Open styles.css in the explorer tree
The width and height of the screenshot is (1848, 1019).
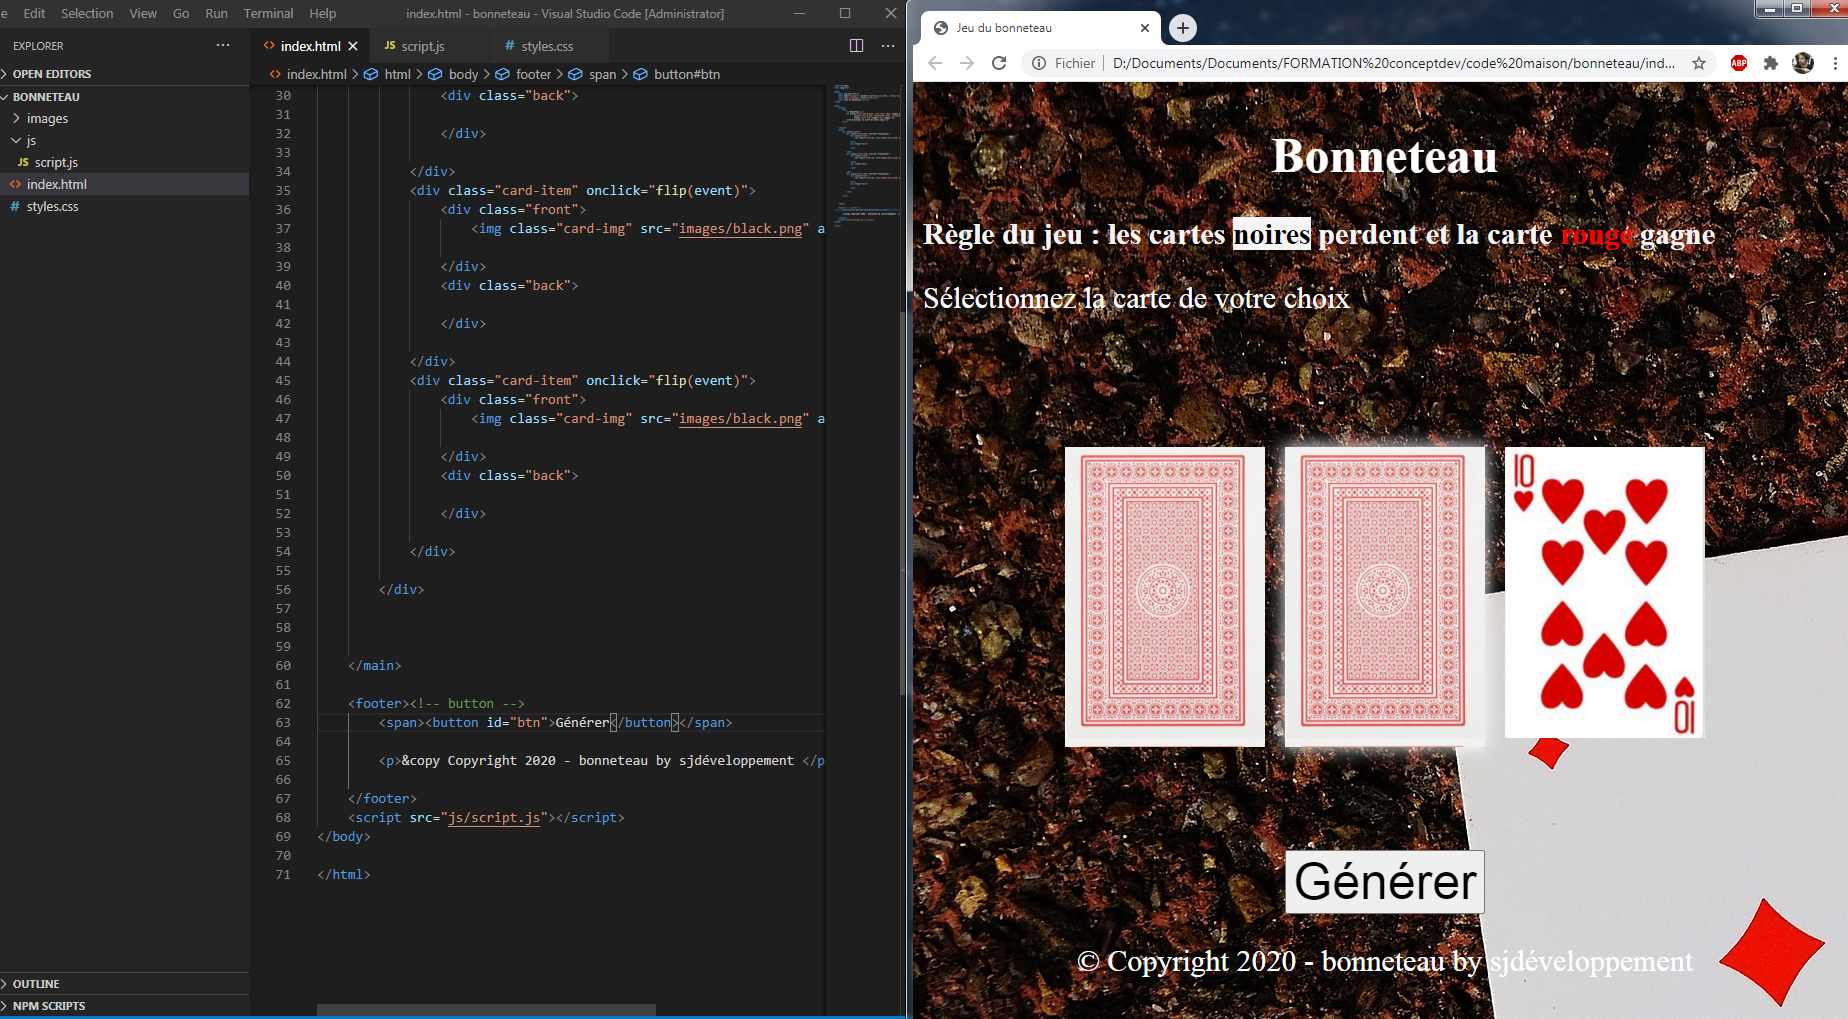tap(124, 206)
